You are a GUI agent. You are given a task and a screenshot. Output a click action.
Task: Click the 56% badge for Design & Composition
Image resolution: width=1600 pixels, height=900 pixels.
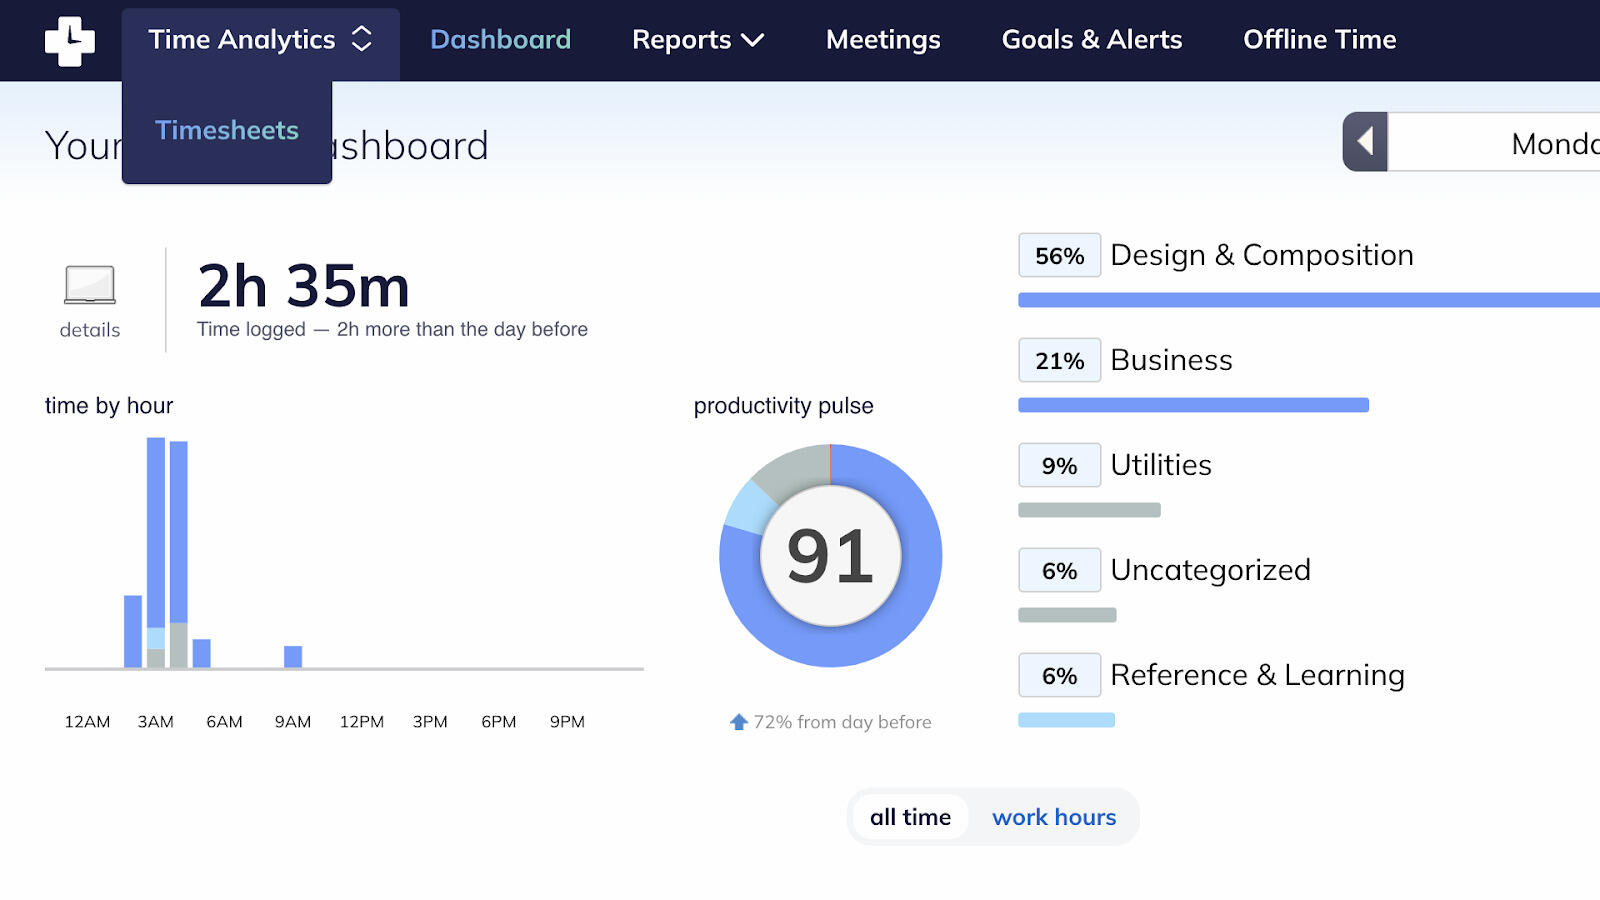pyautogui.click(x=1059, y=255)
